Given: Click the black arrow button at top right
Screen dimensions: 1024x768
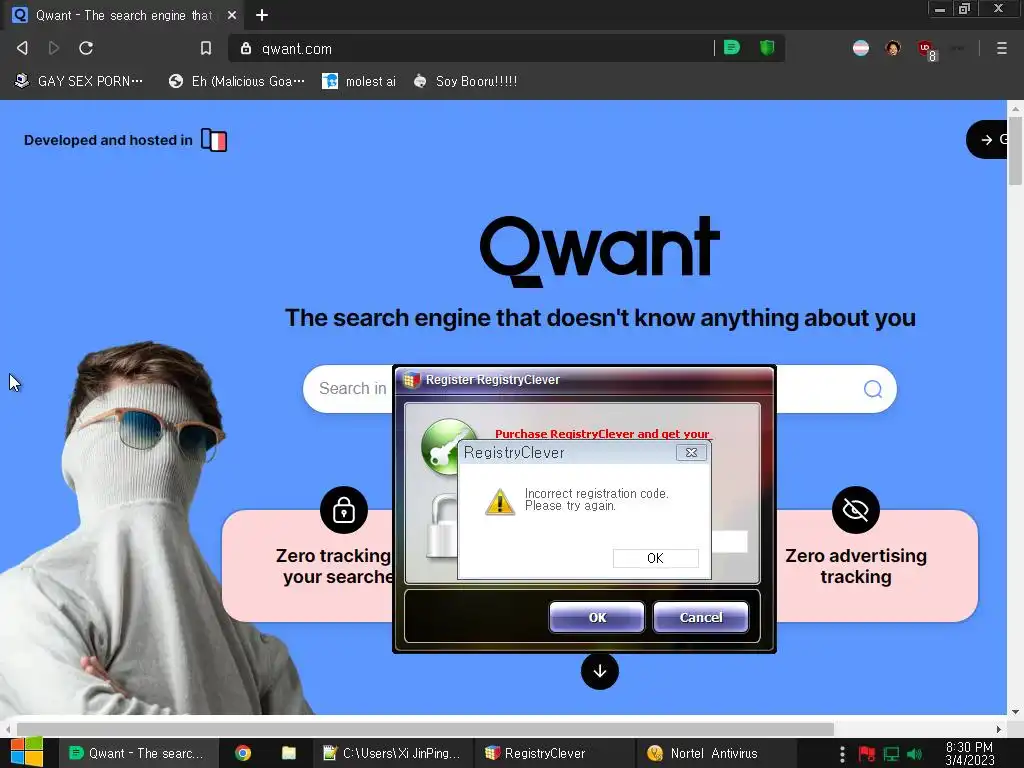Looking at the screenshot, I should 987,139.
